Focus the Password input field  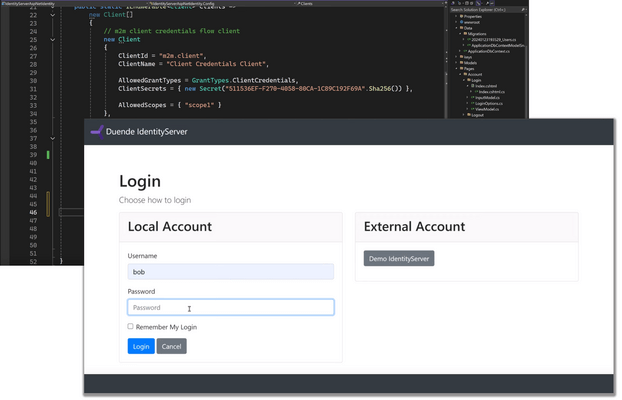pyautogui.click(x=230, y=307)
